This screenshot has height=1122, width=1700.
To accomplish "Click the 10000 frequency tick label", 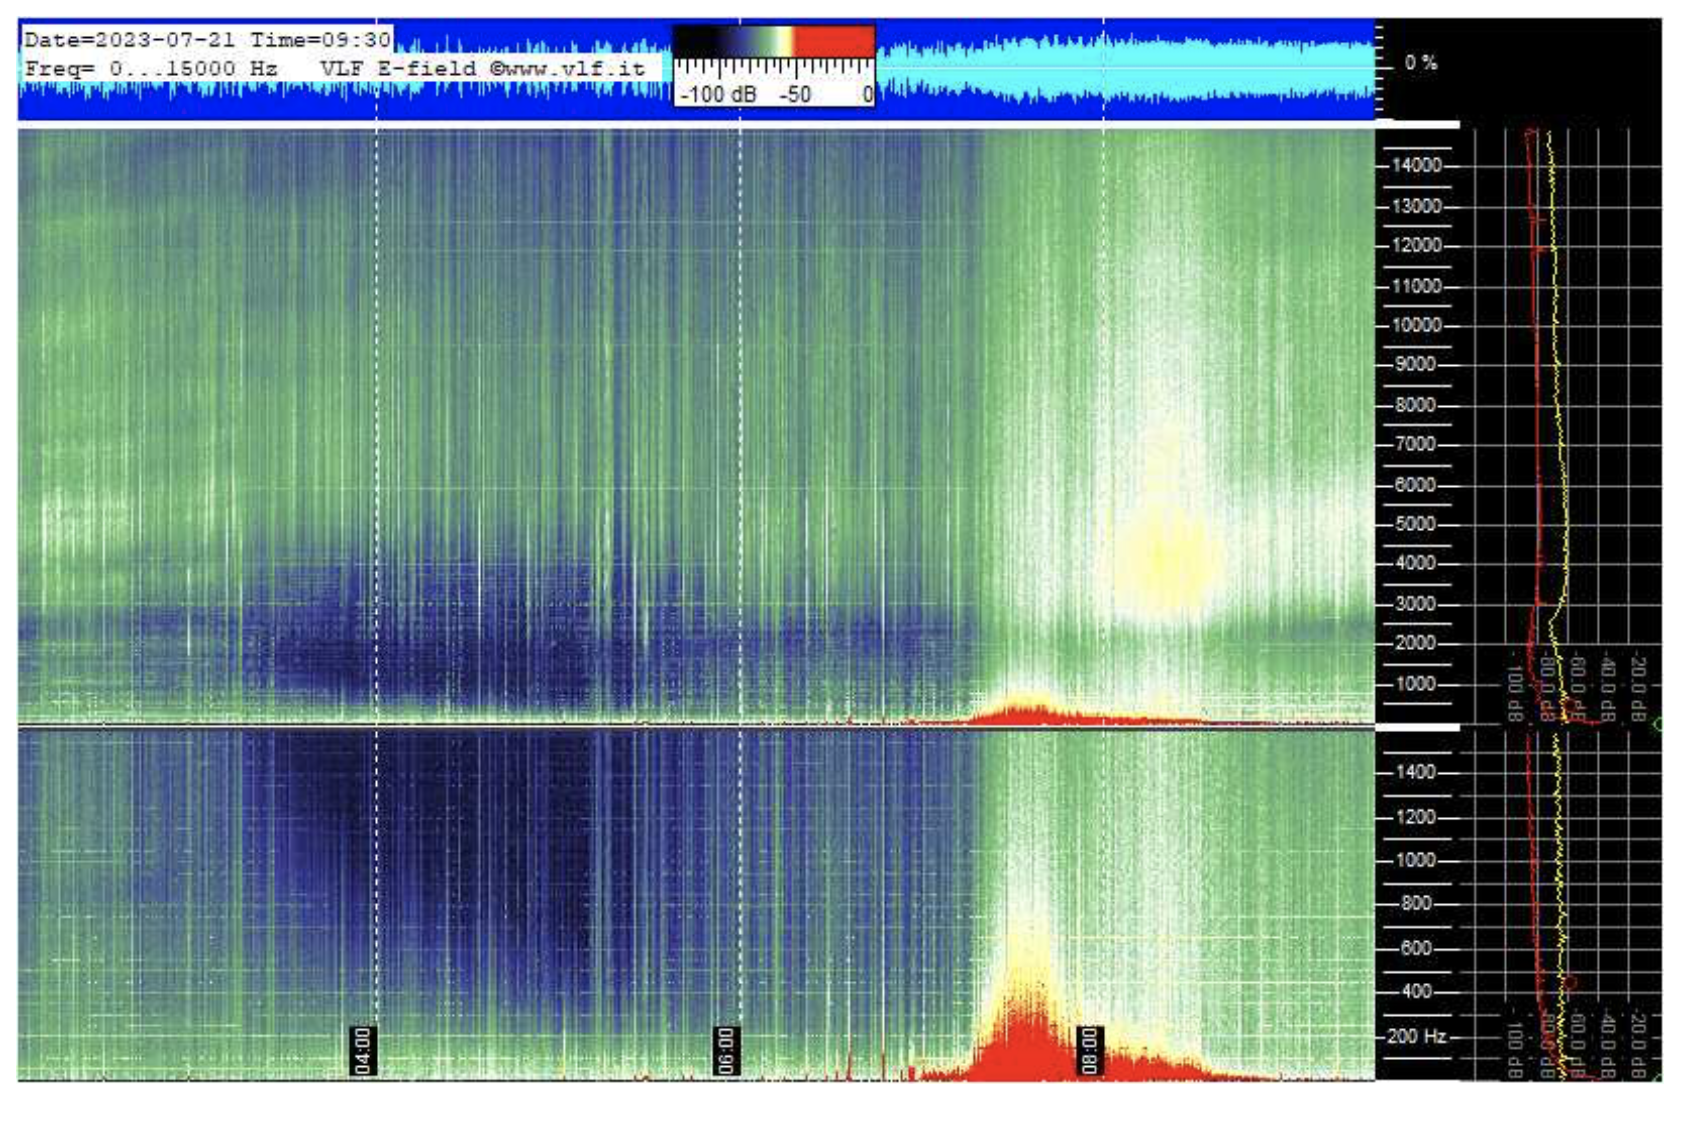I will [x=1417, y=326].
